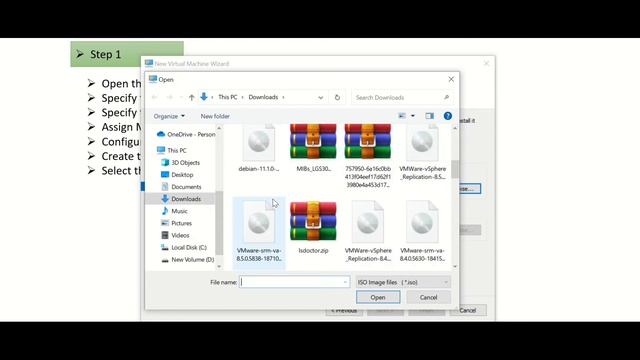Refresh the Downloads folder view
This screenshot has height=360, width=640.
337,98
